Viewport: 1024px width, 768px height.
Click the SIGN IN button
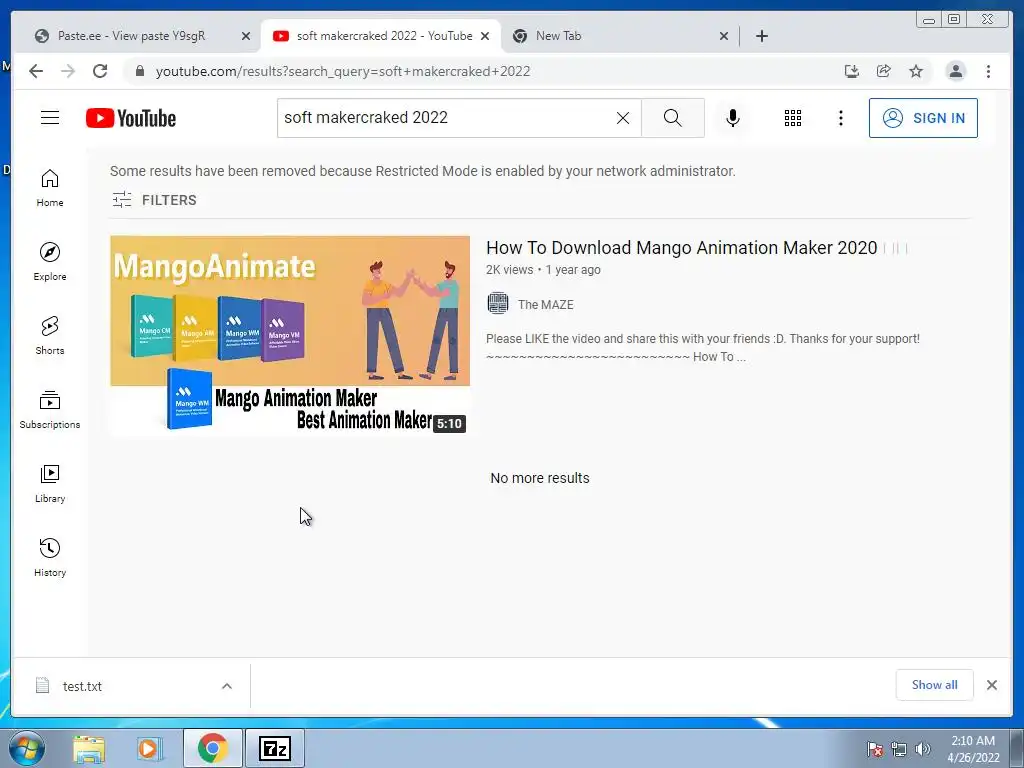[923, 118]
